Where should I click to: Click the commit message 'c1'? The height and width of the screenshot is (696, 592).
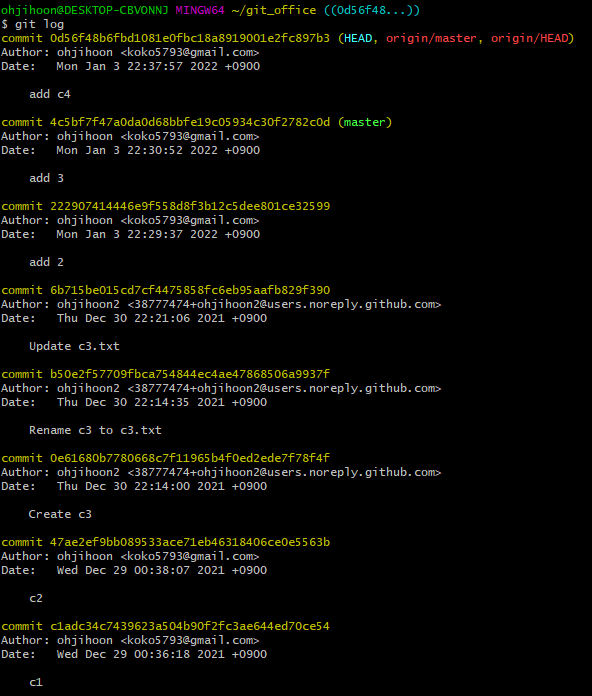click(x=36, y=682)
